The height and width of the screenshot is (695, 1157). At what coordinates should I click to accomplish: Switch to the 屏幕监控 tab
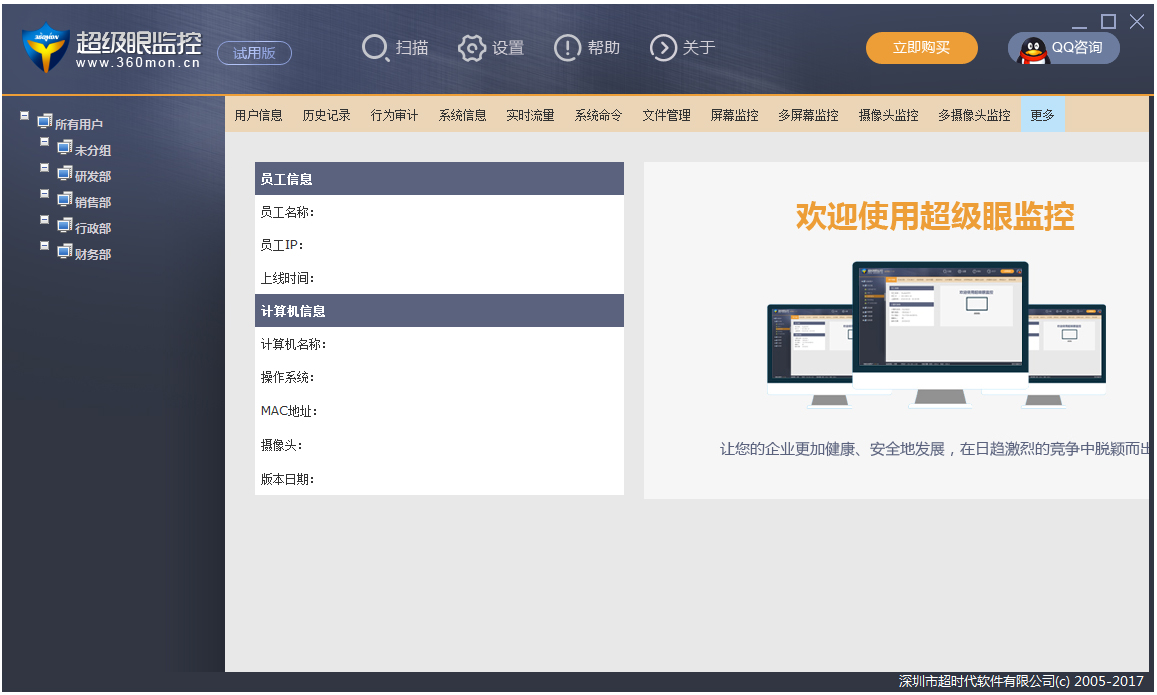[x=734, y=114]
